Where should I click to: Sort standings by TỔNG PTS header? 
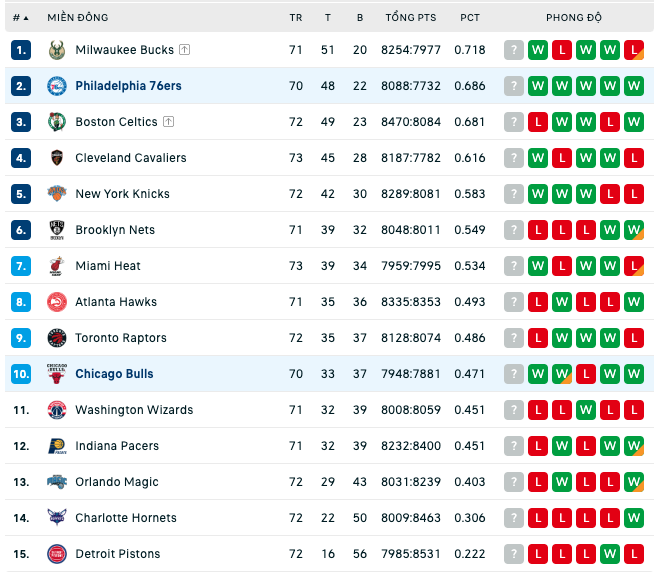pyautogui.click(x=411, y=18)
